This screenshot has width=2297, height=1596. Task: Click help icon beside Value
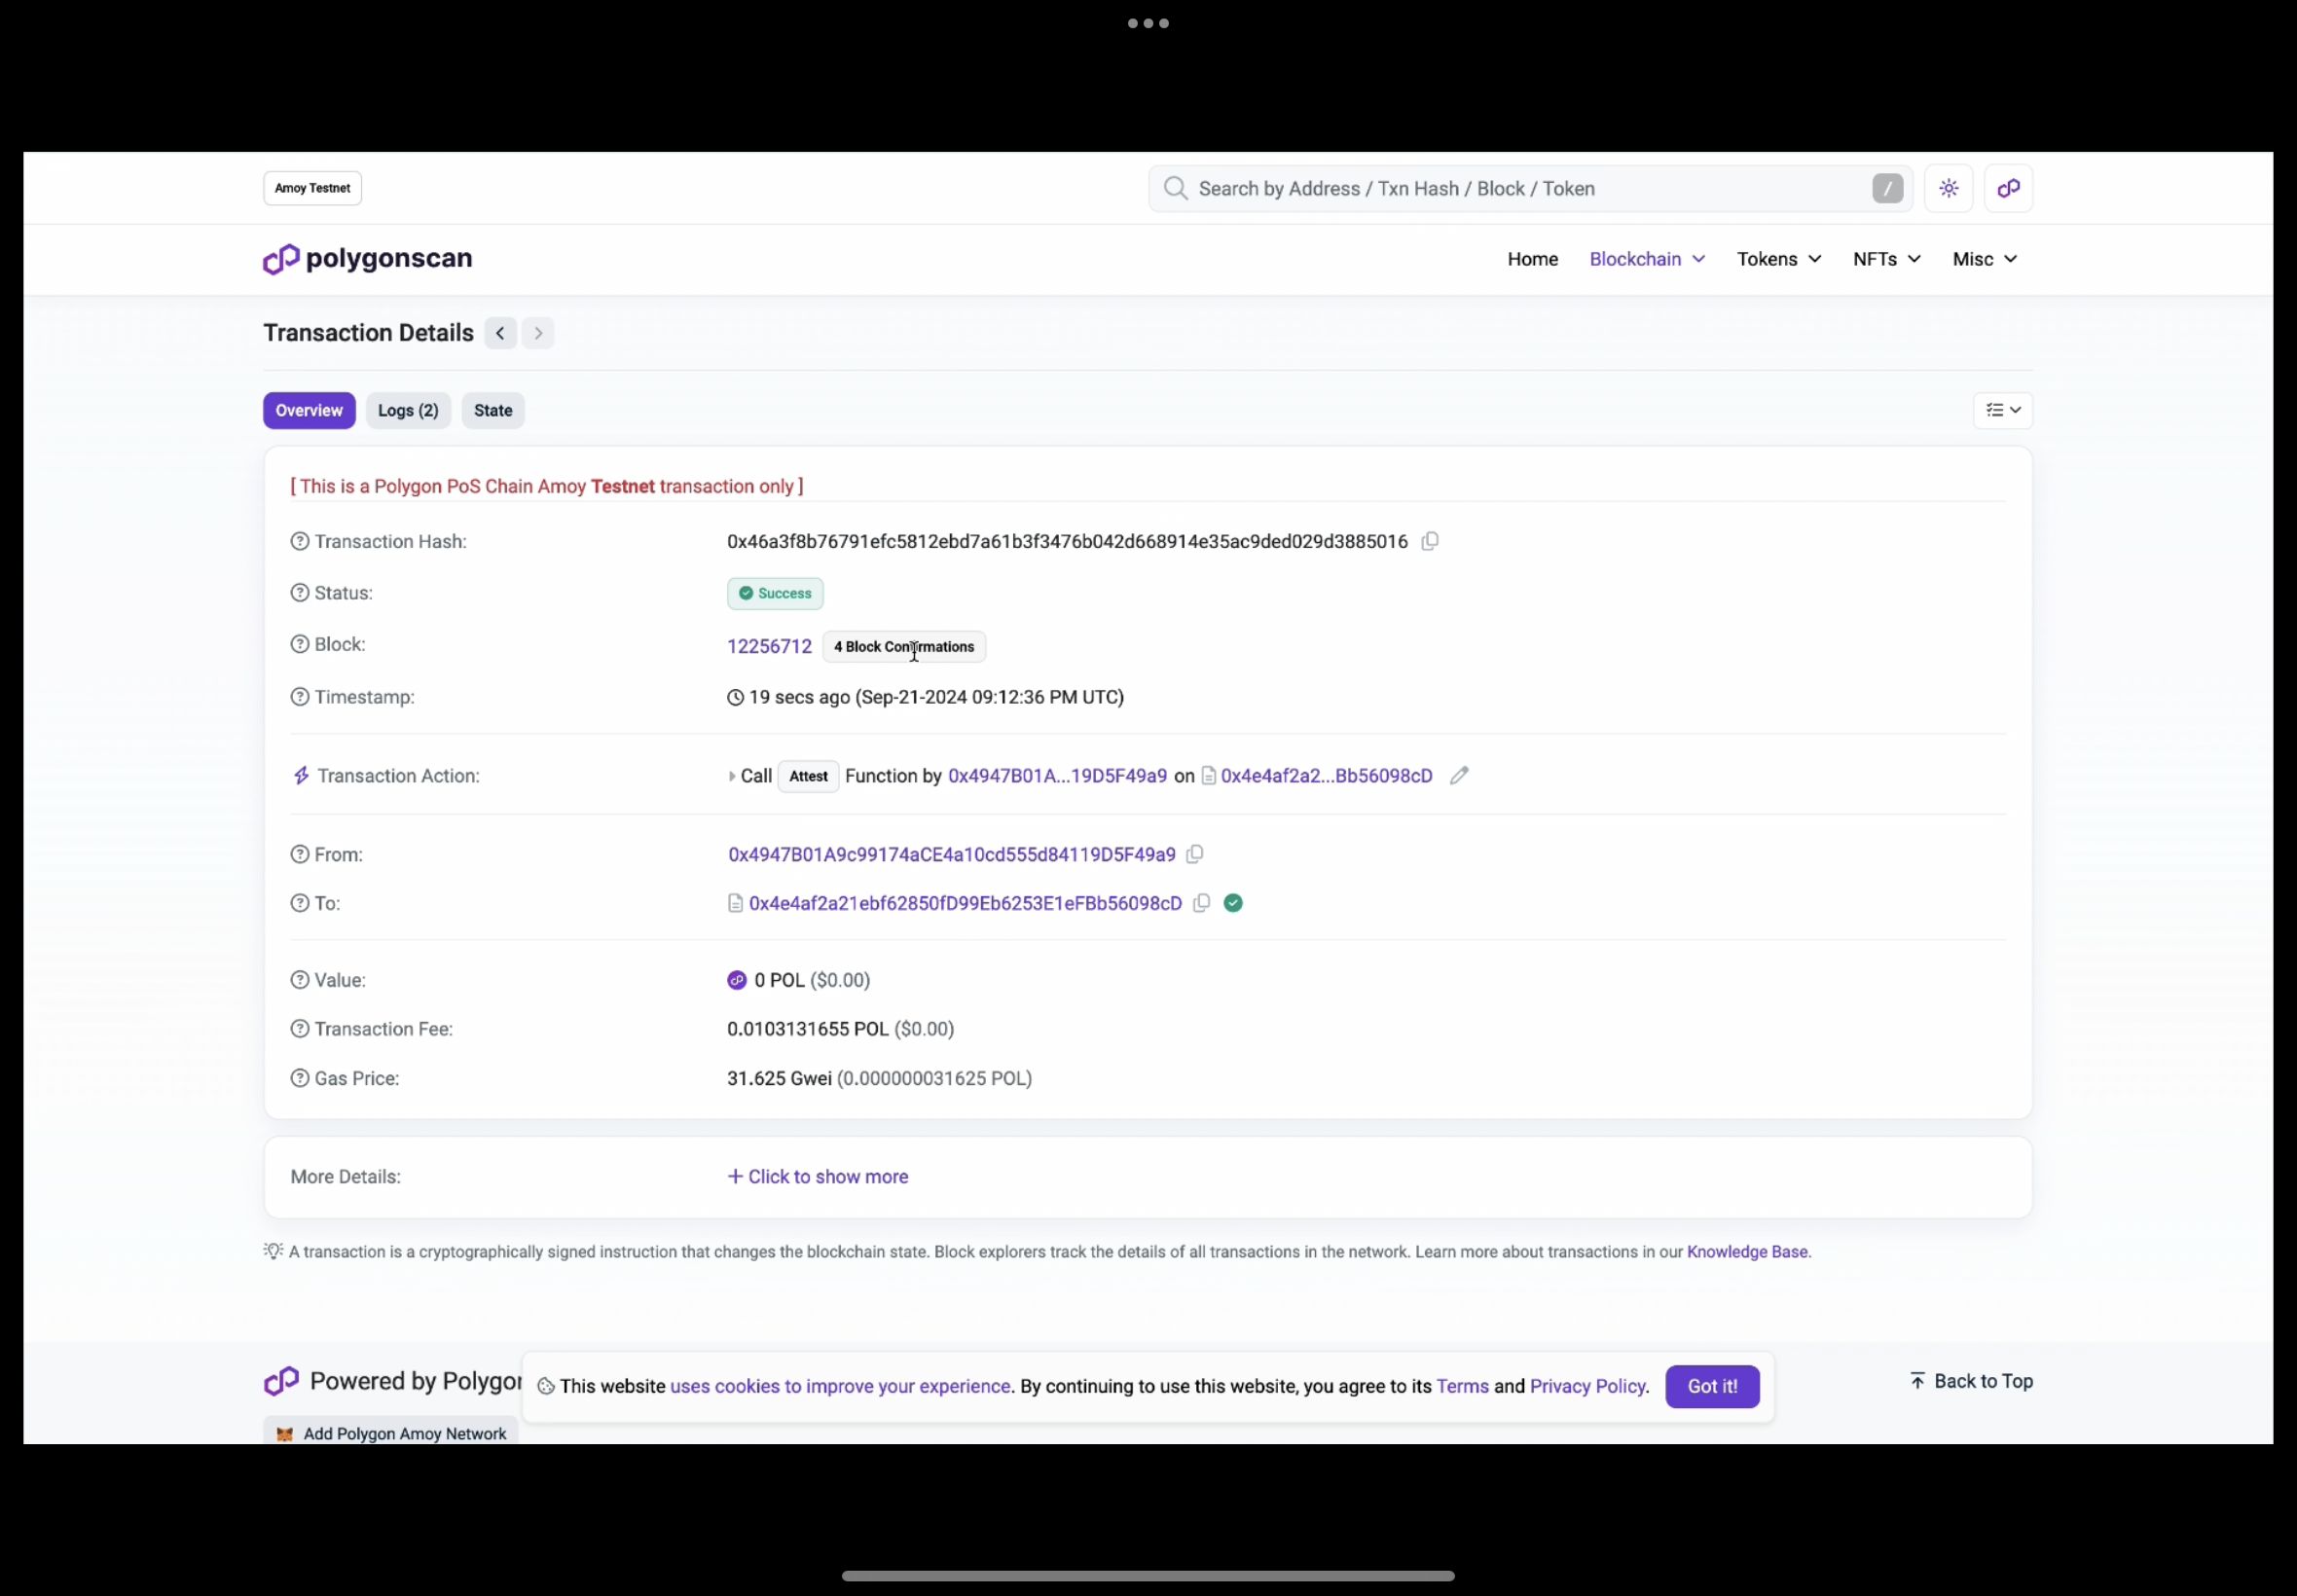[299, 980]
